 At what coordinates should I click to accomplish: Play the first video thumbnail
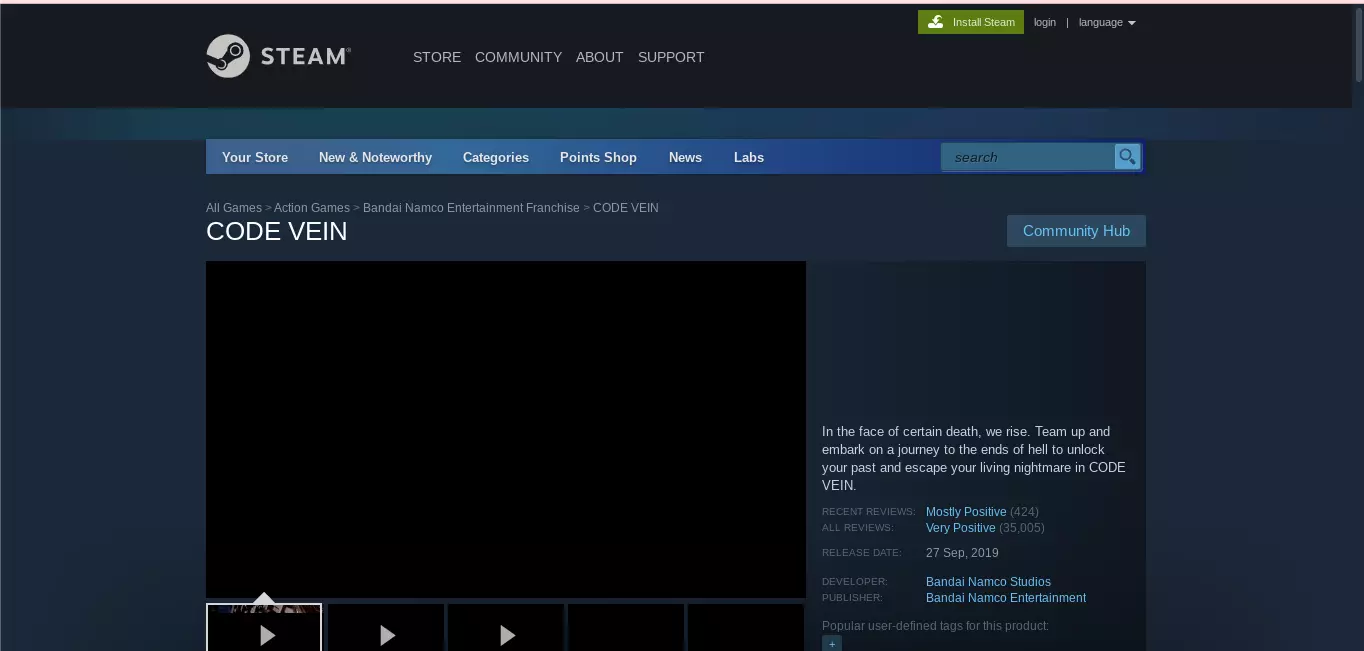tap(264, 627)
